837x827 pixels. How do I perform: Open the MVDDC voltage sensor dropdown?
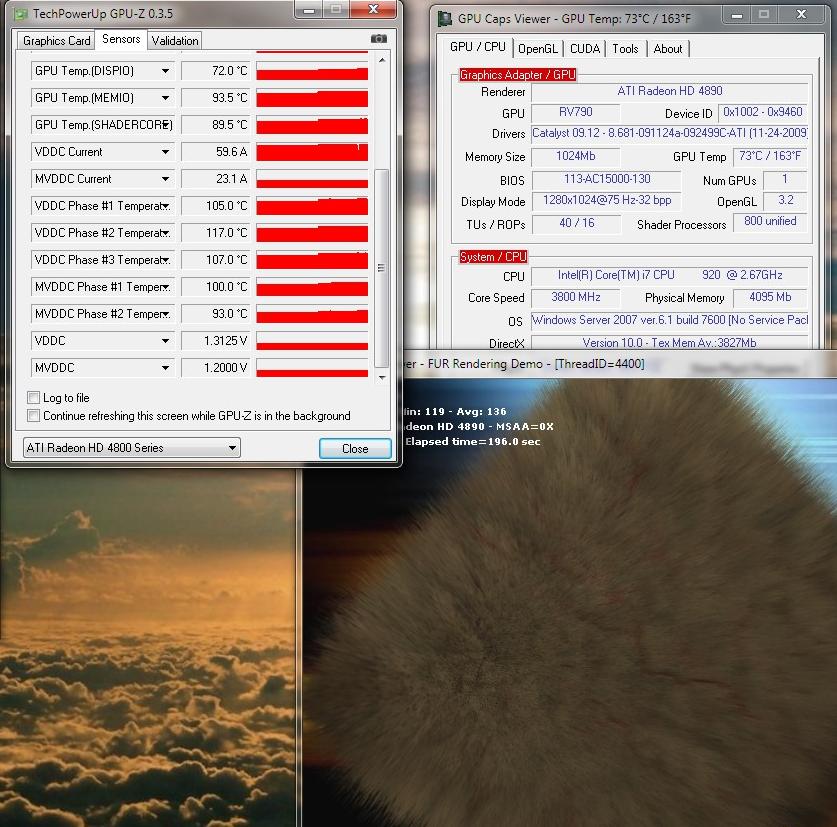pyautogui.click(x=165, y=368)
